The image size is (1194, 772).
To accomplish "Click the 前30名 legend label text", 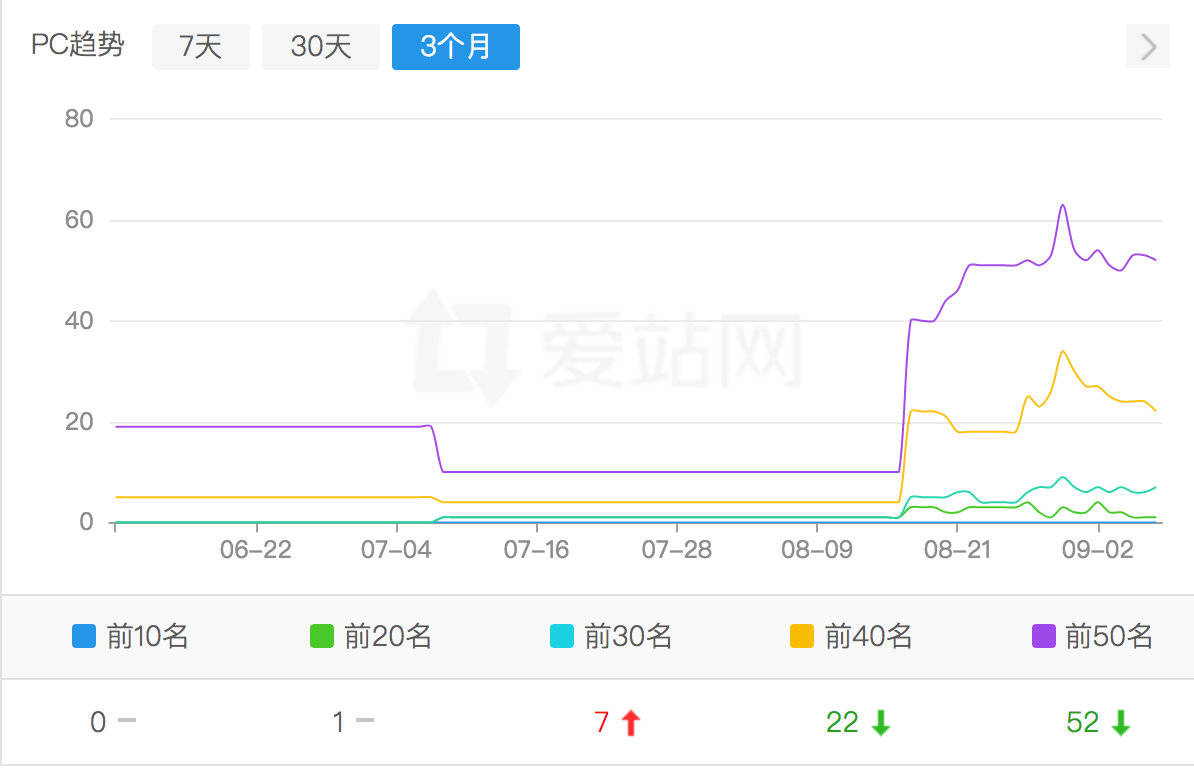I will point(628,636).
